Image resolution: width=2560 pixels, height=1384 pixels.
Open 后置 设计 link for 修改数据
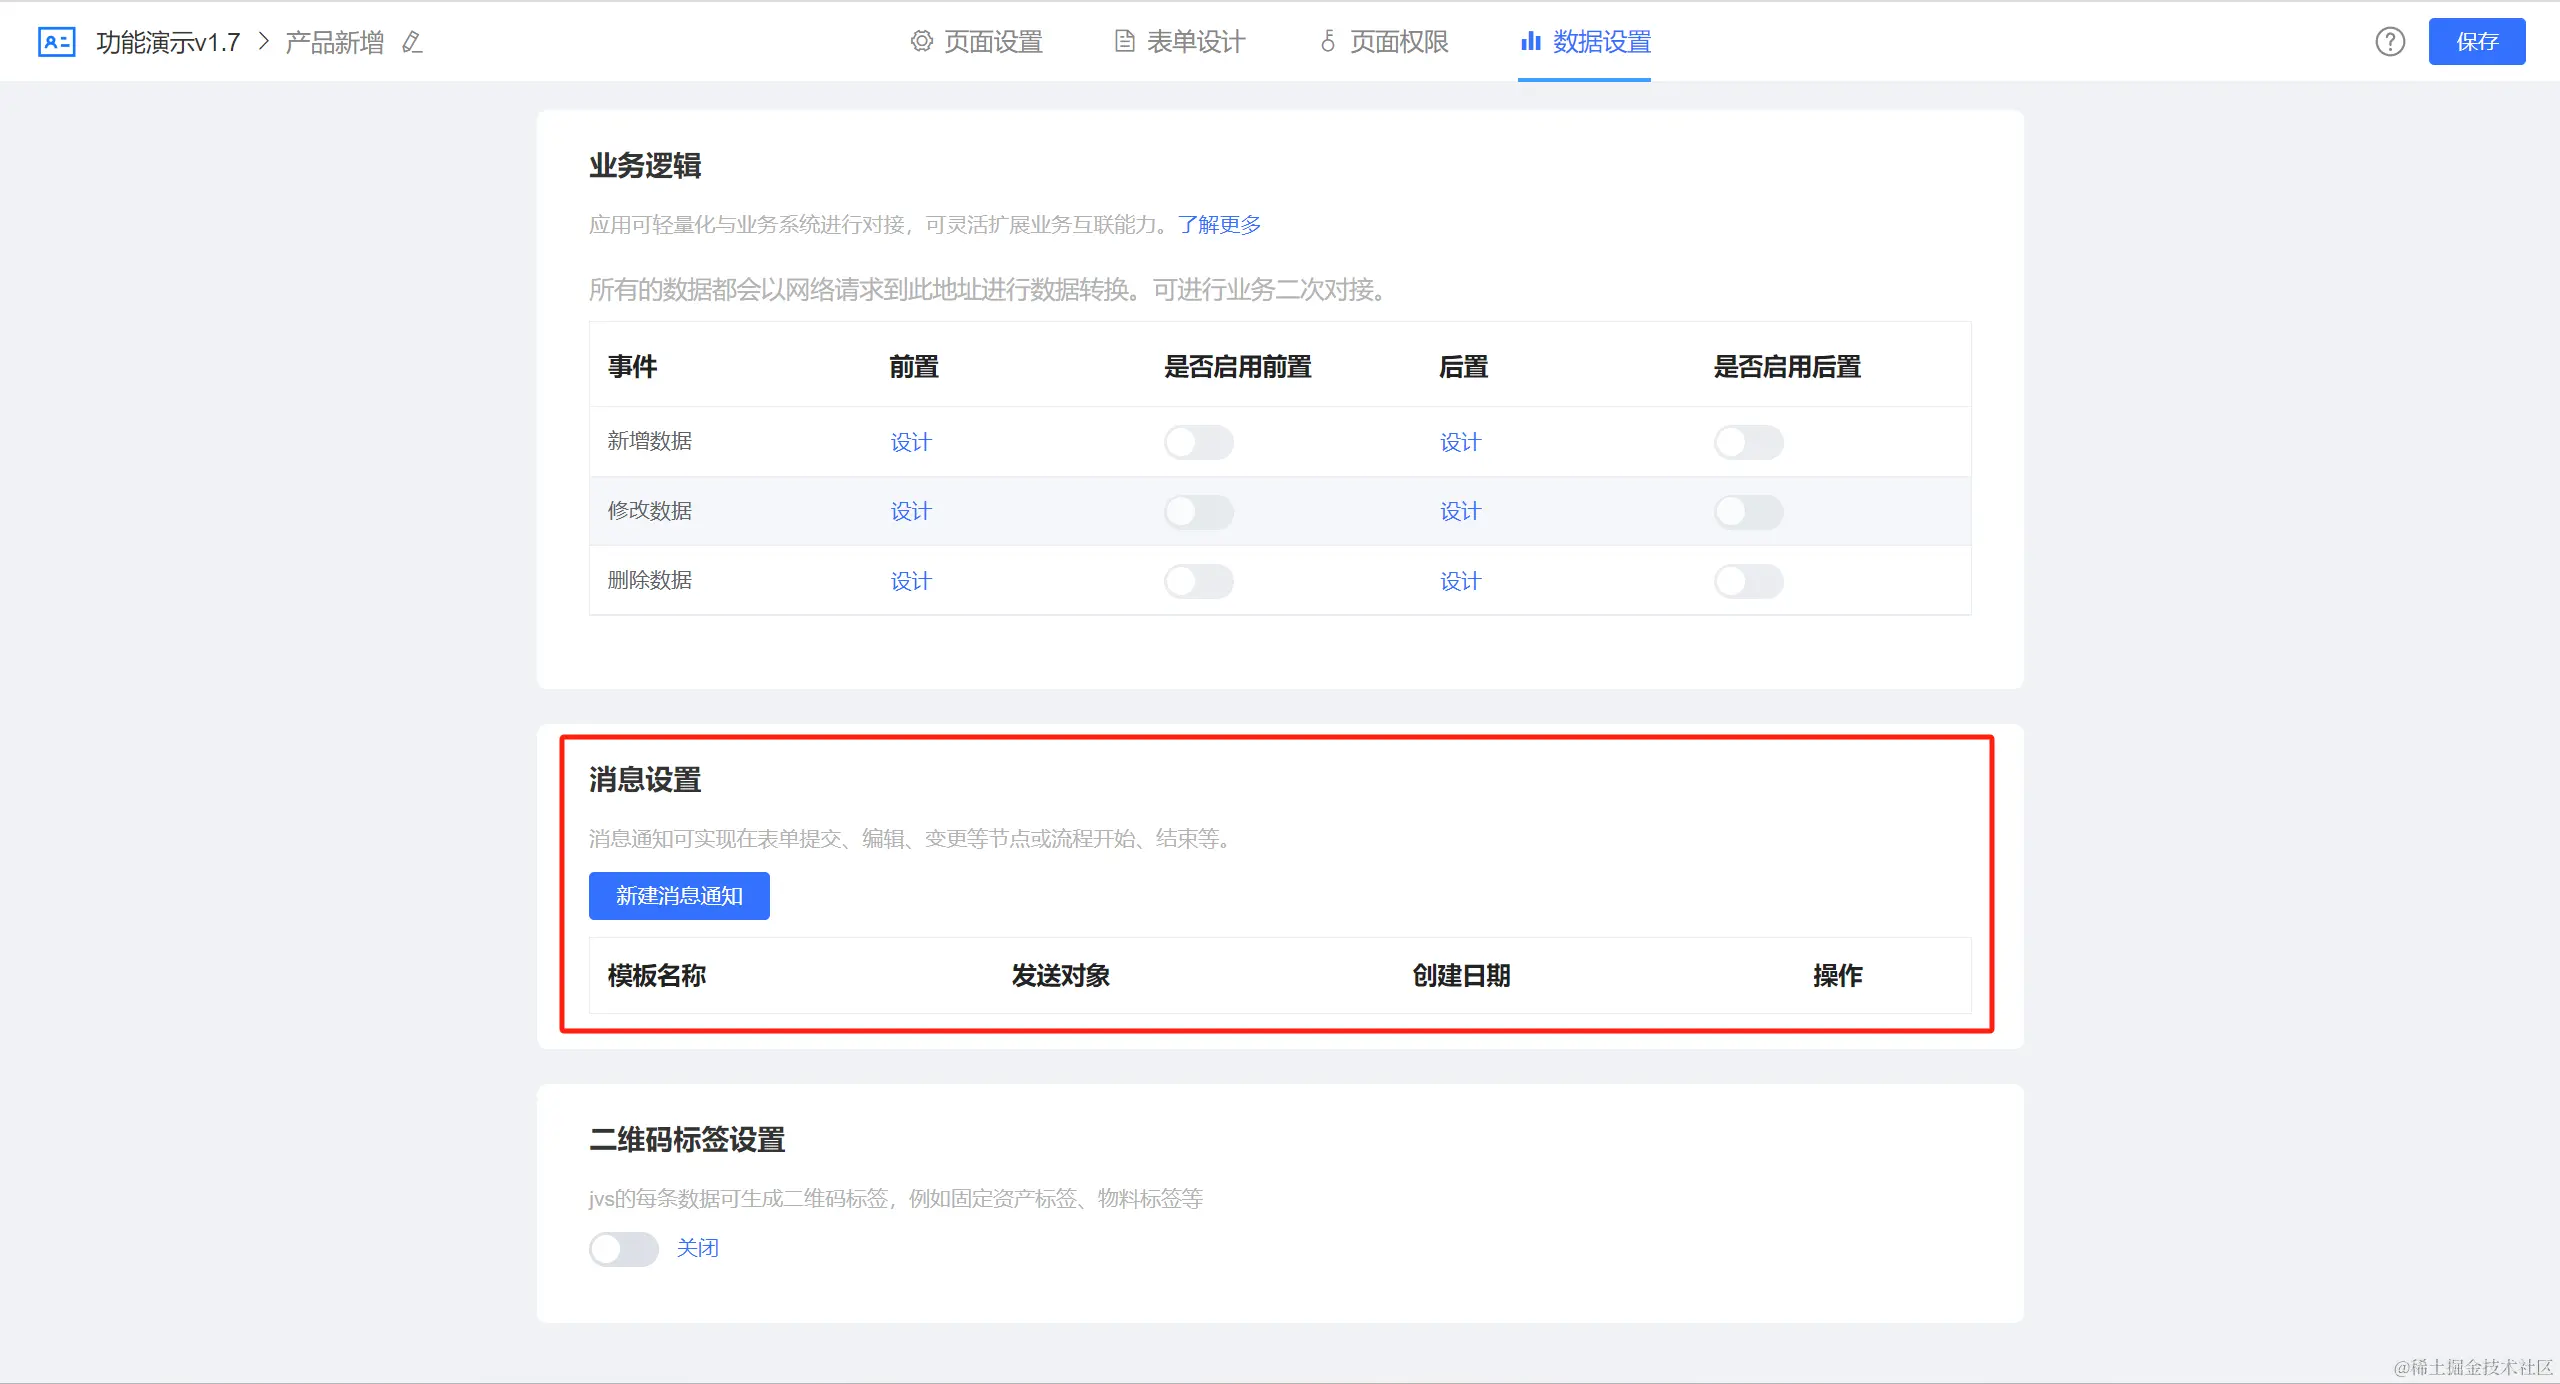[x=1460, y=512]
